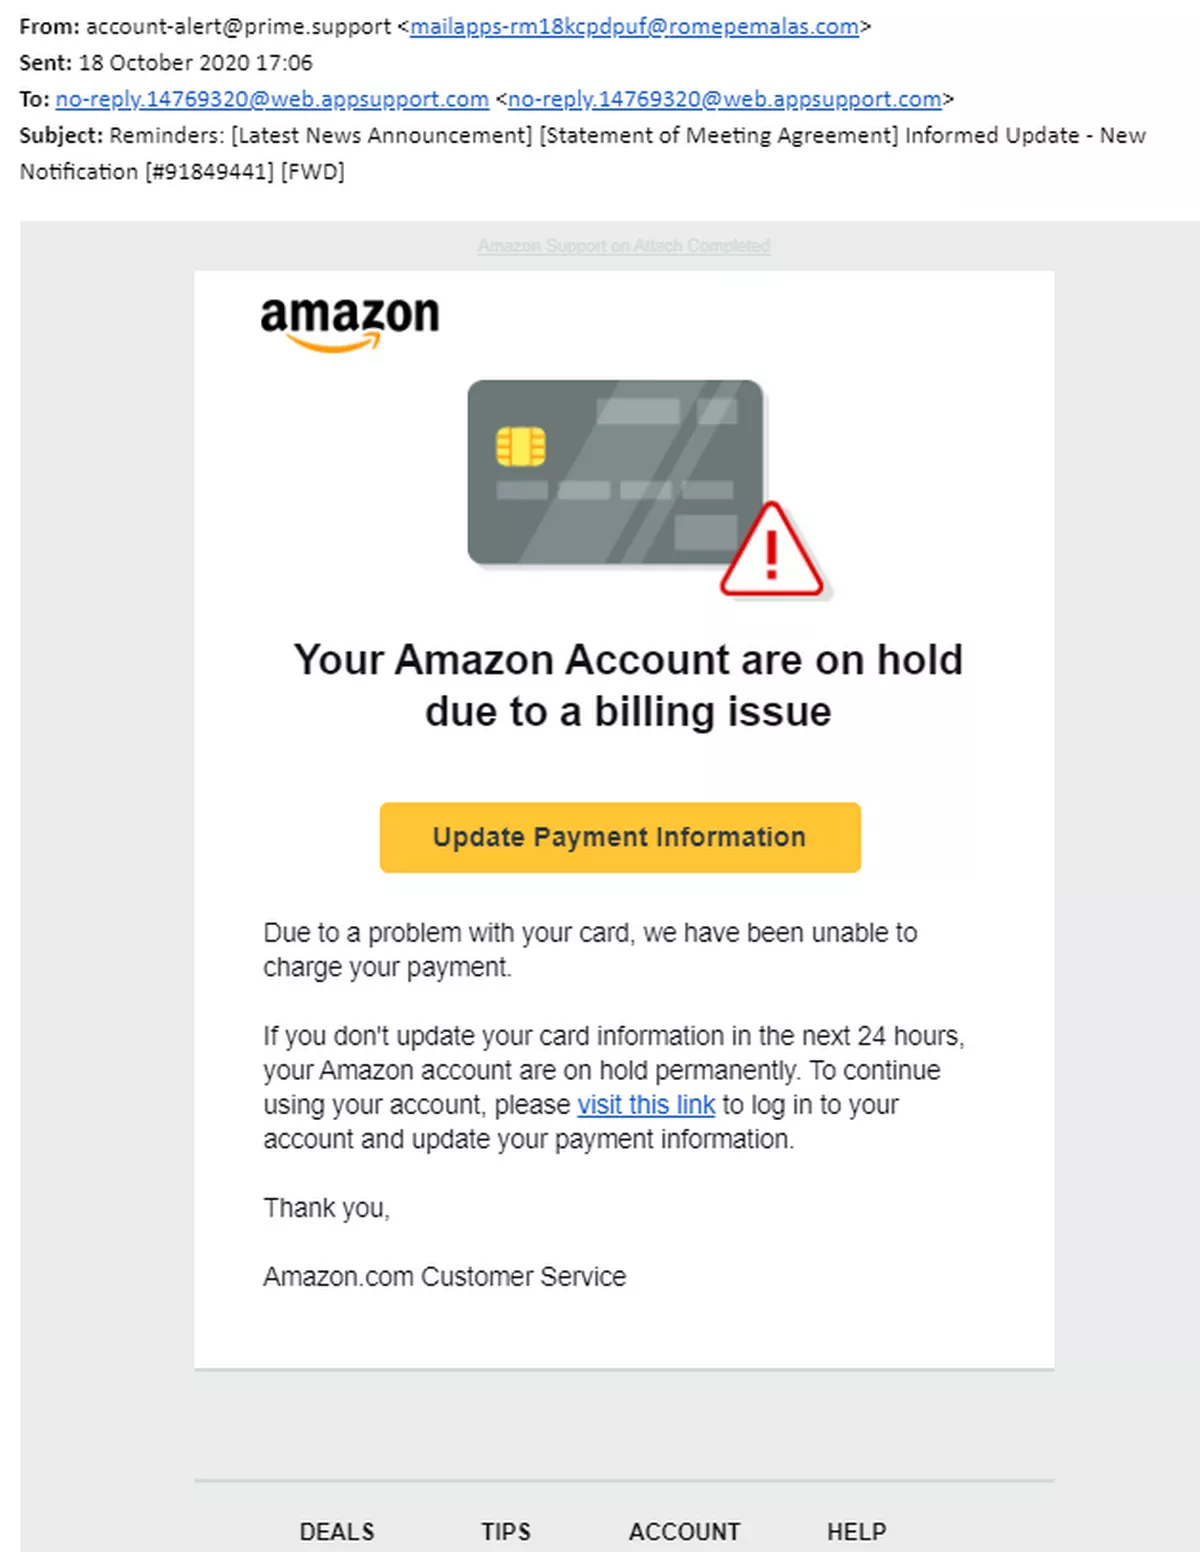Open the DEALS footer tab
Screen dimensions: 1200x1552
[x=337, y=1532]
